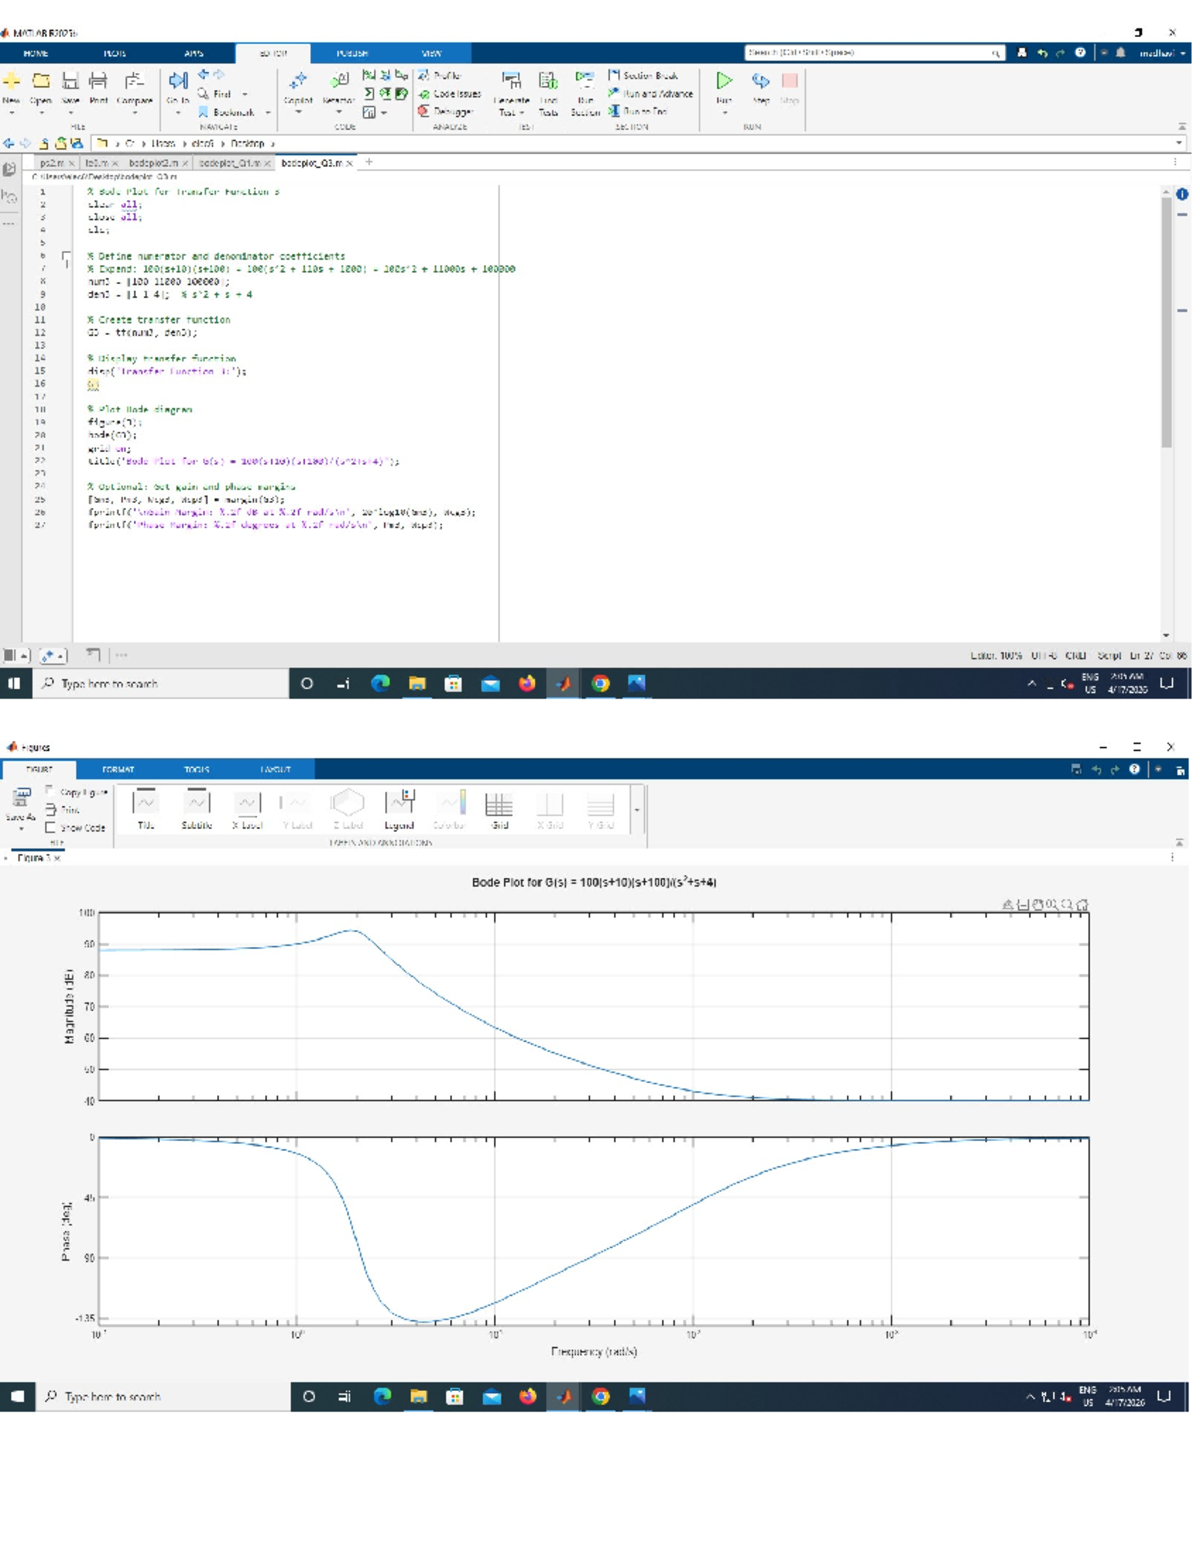Click the Refactor icon

tap(339, 81)
